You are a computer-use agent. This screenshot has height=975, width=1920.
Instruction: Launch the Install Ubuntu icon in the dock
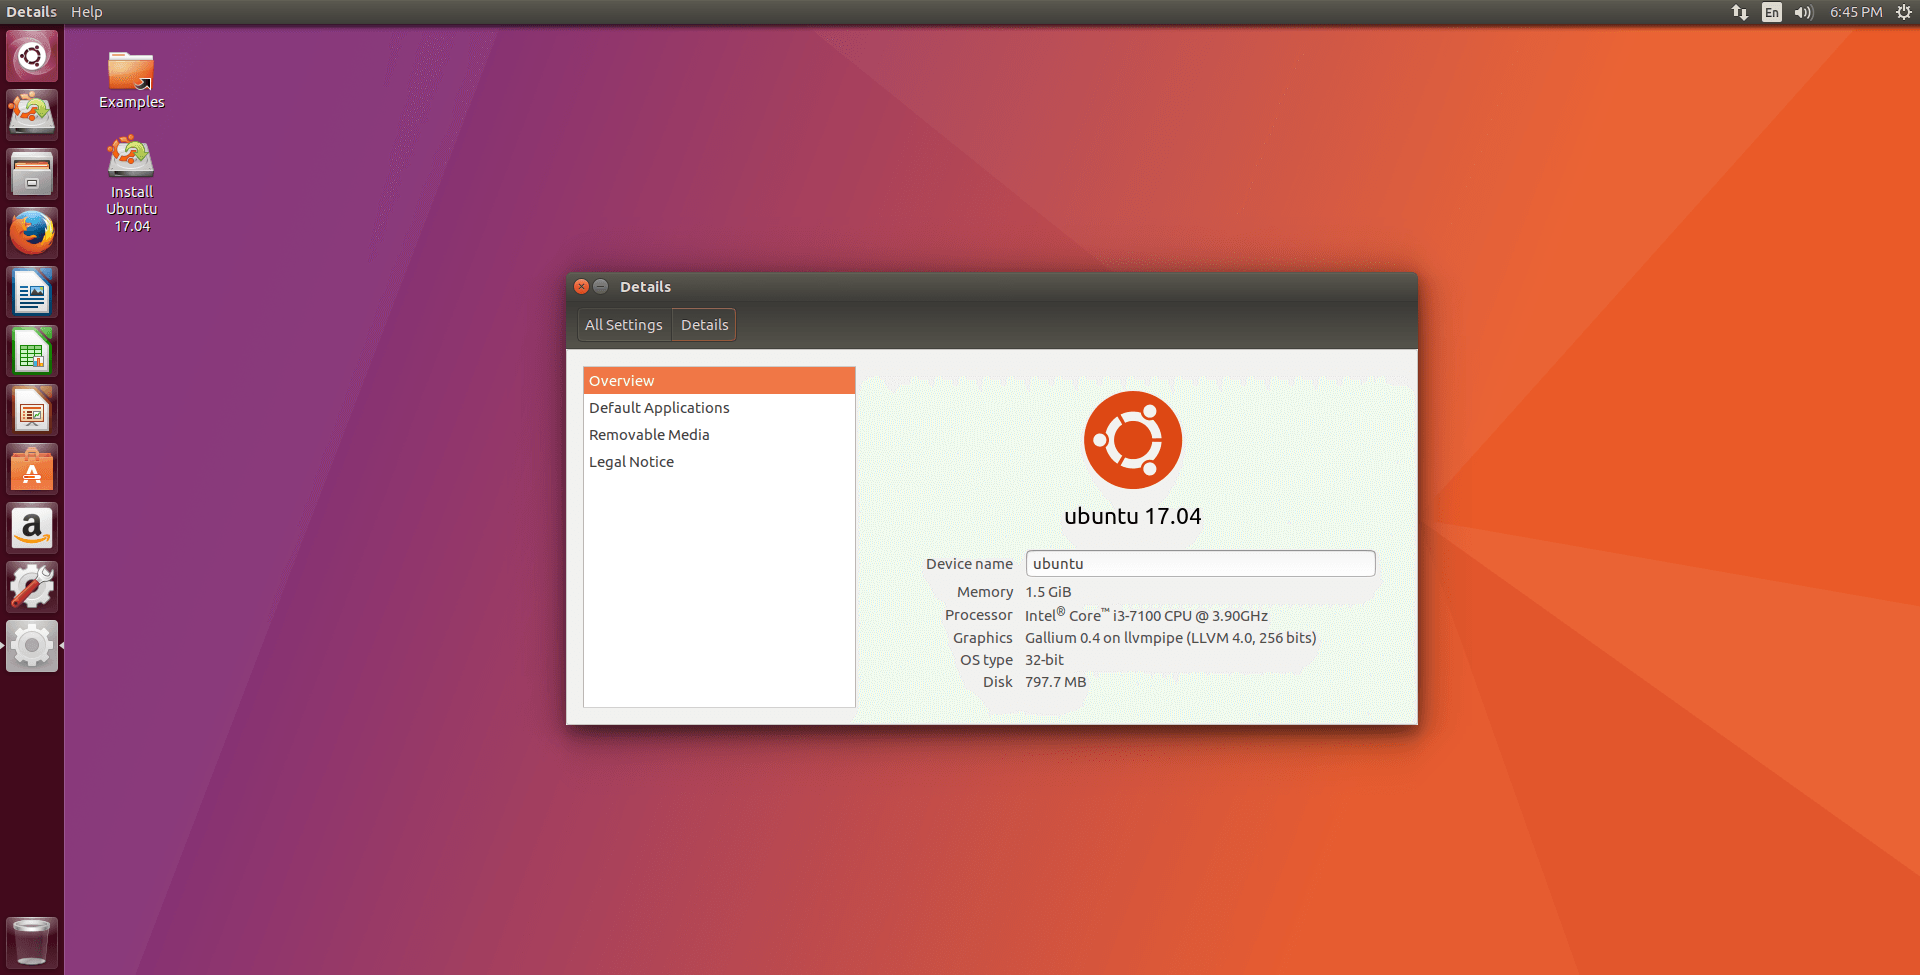tap(32, 114)
